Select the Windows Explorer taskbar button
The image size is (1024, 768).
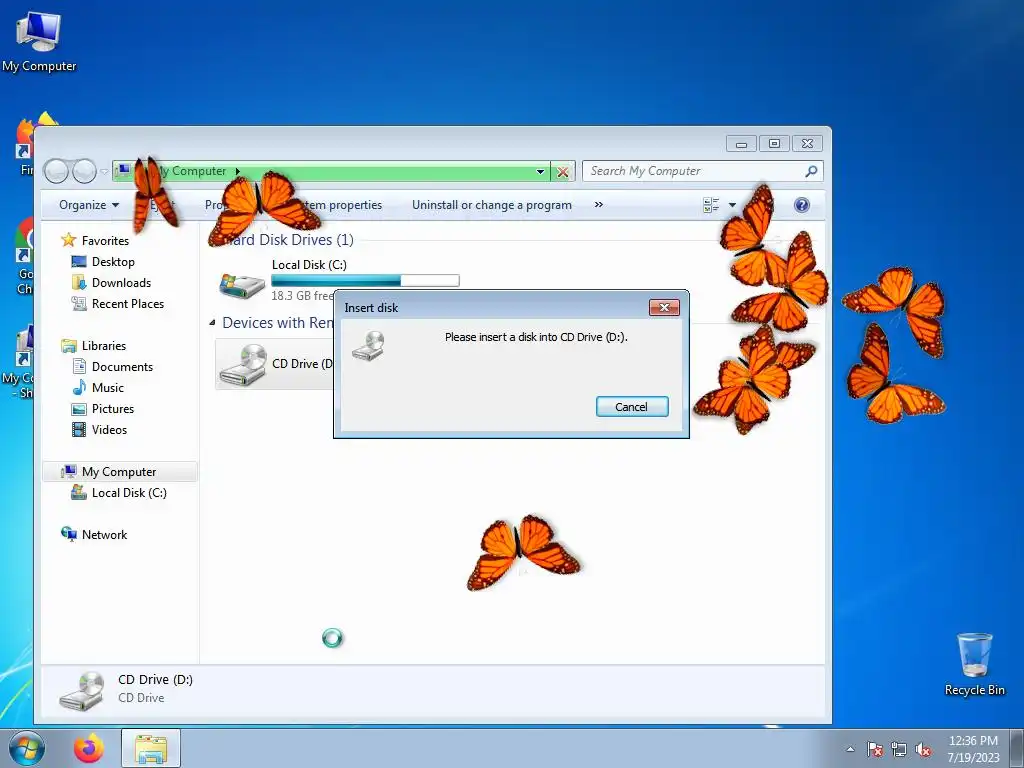click(x=151, y=748)
